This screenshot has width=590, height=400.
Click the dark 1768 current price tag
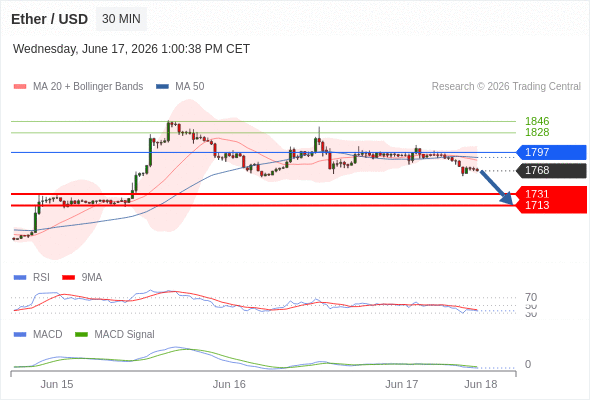tap(551, 170)
